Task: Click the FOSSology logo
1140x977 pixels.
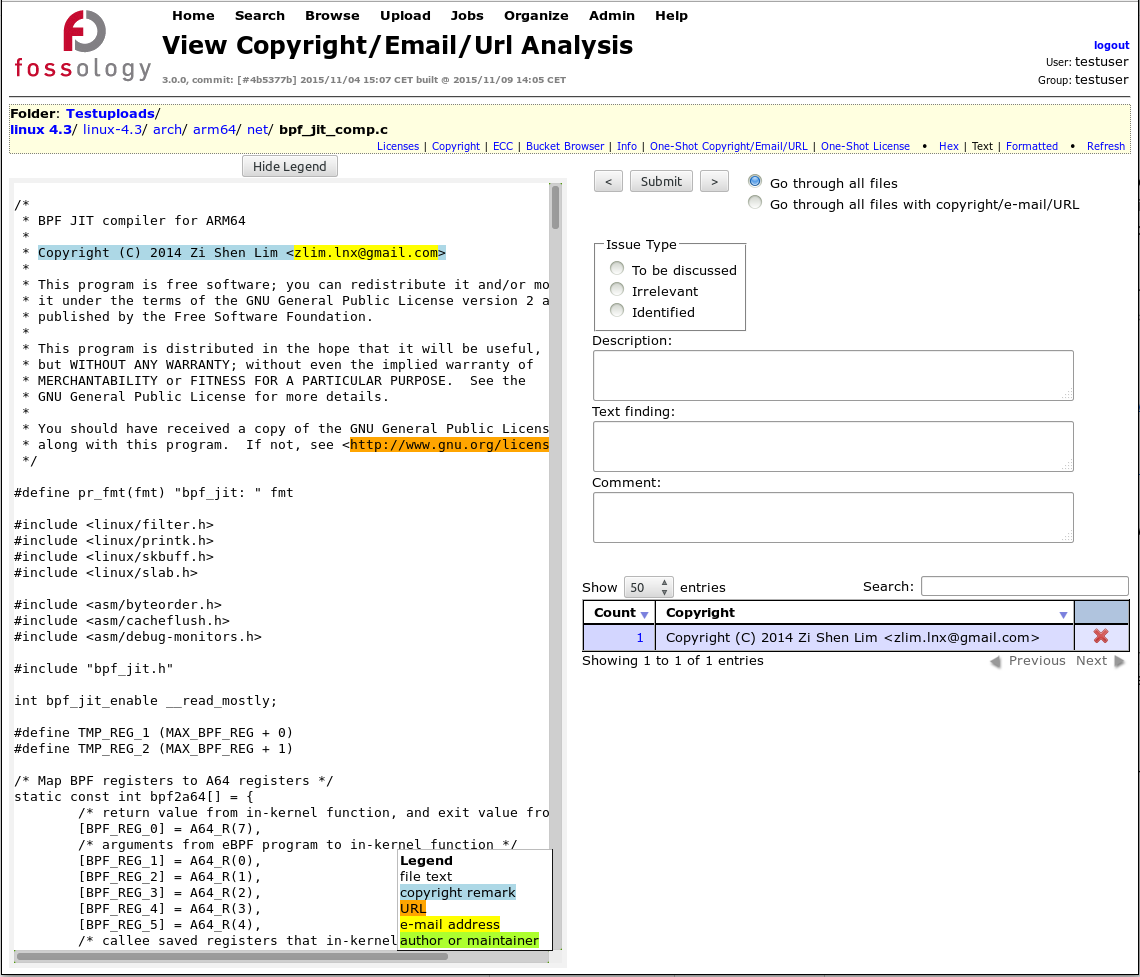Action: pos(82,45)
